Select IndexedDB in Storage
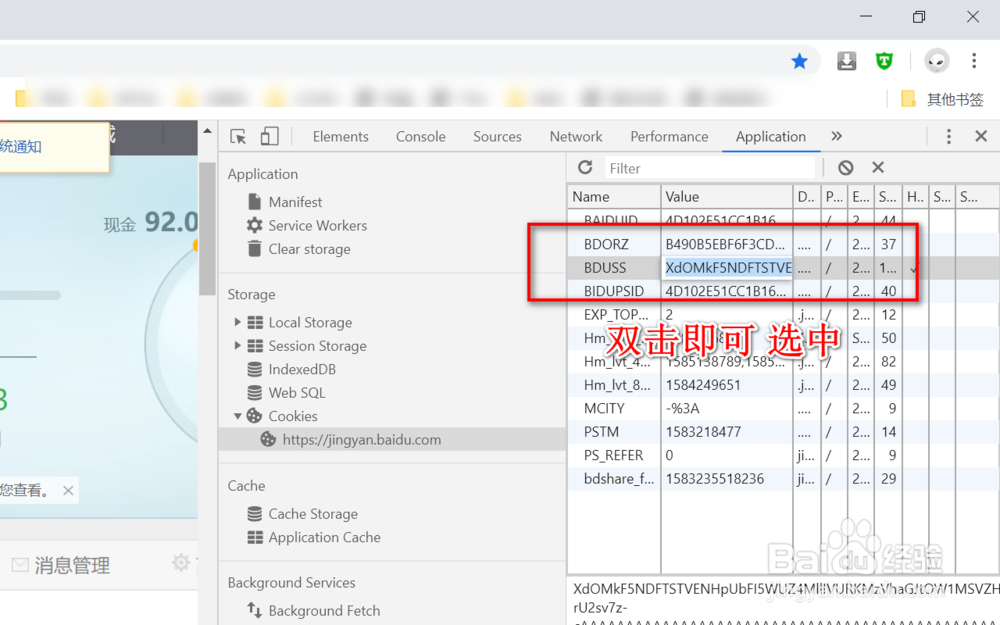 (302, 369)
